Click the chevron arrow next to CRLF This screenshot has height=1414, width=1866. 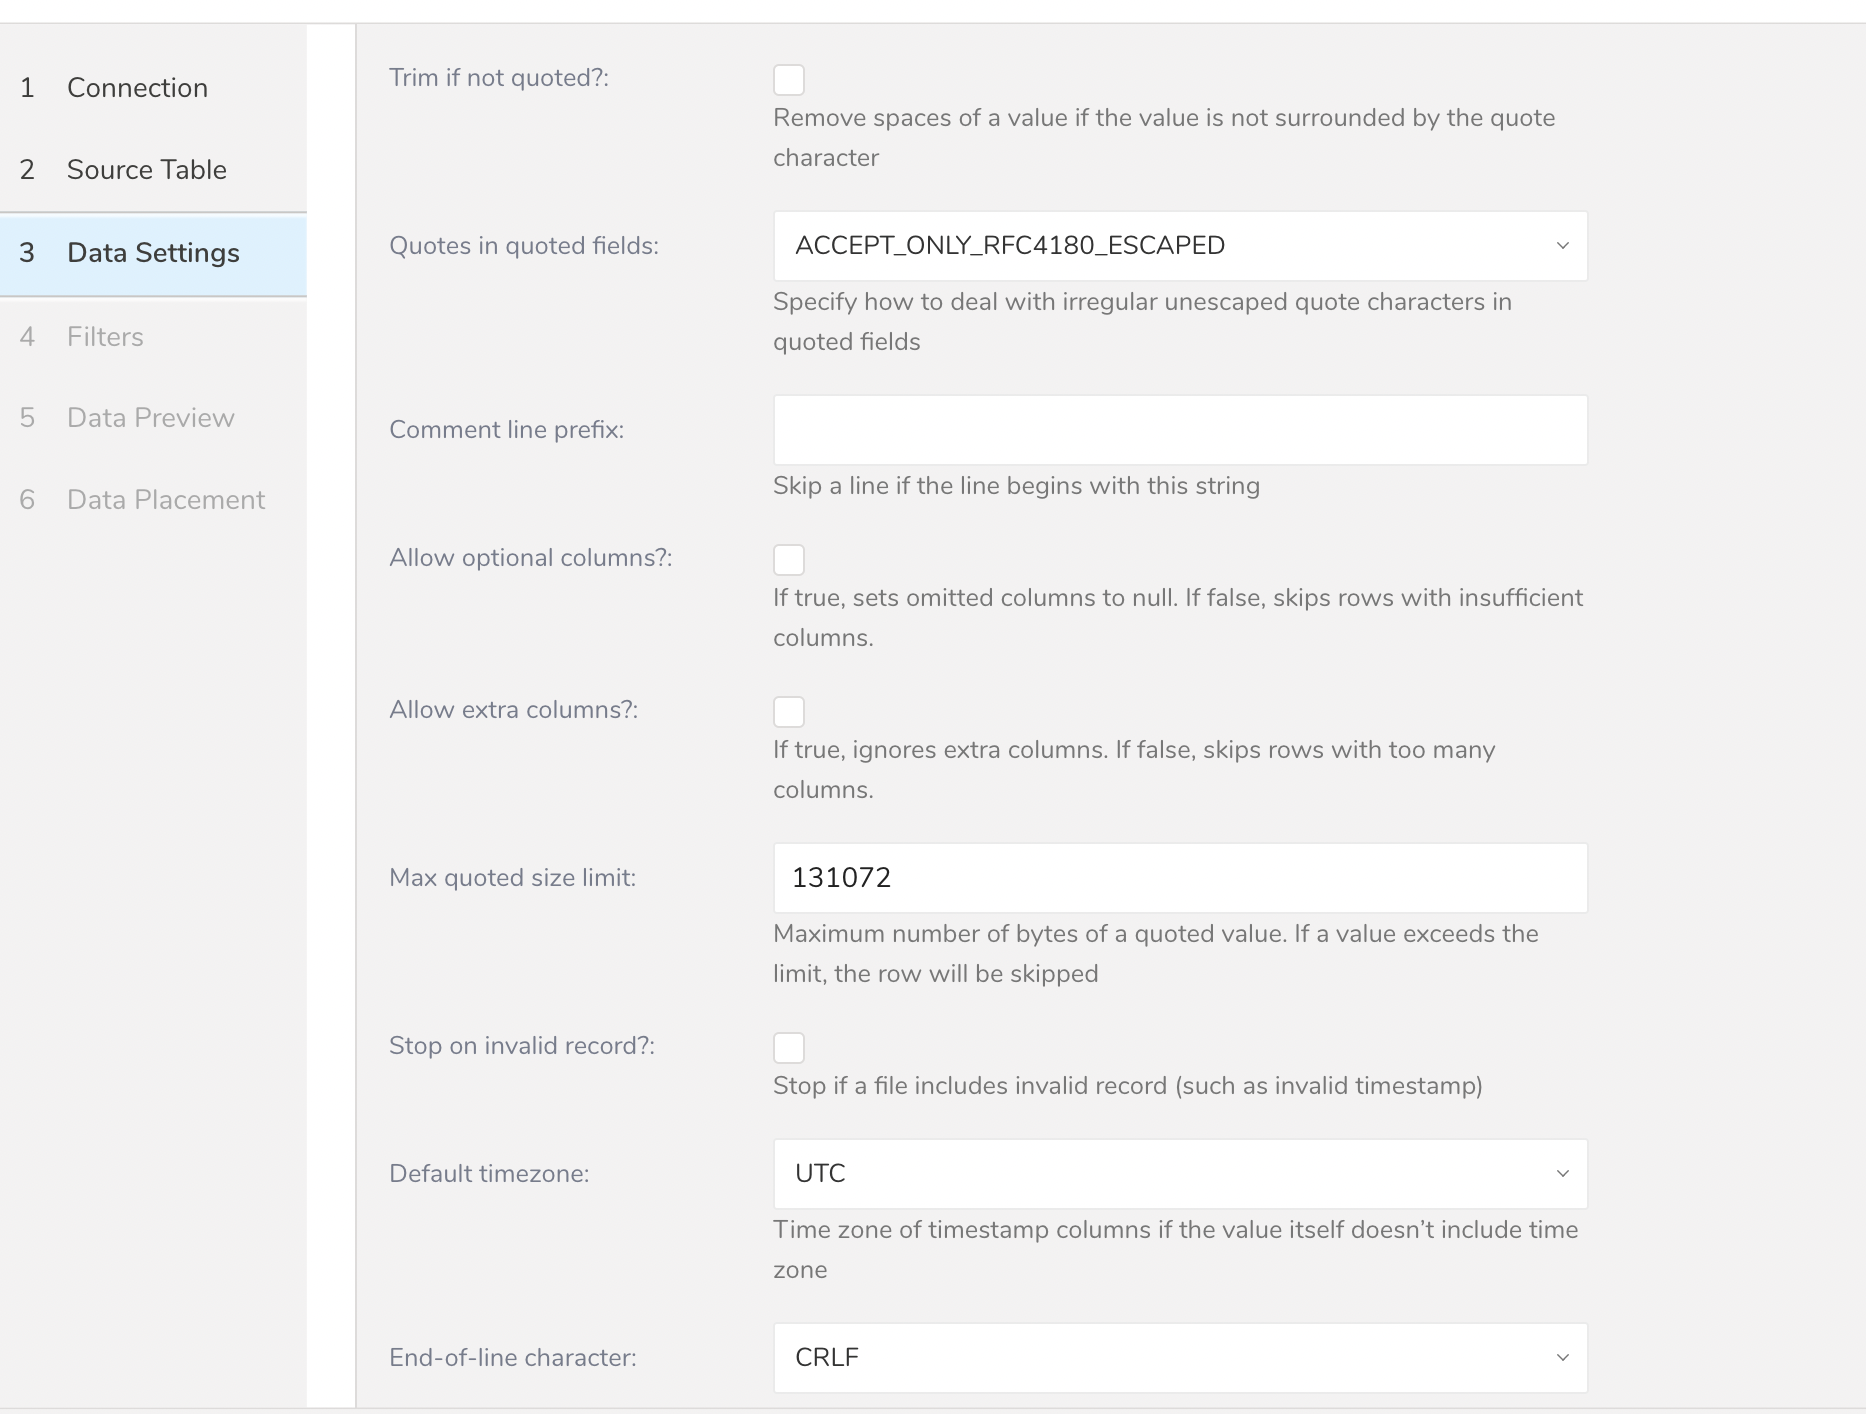point(1562,1358)
